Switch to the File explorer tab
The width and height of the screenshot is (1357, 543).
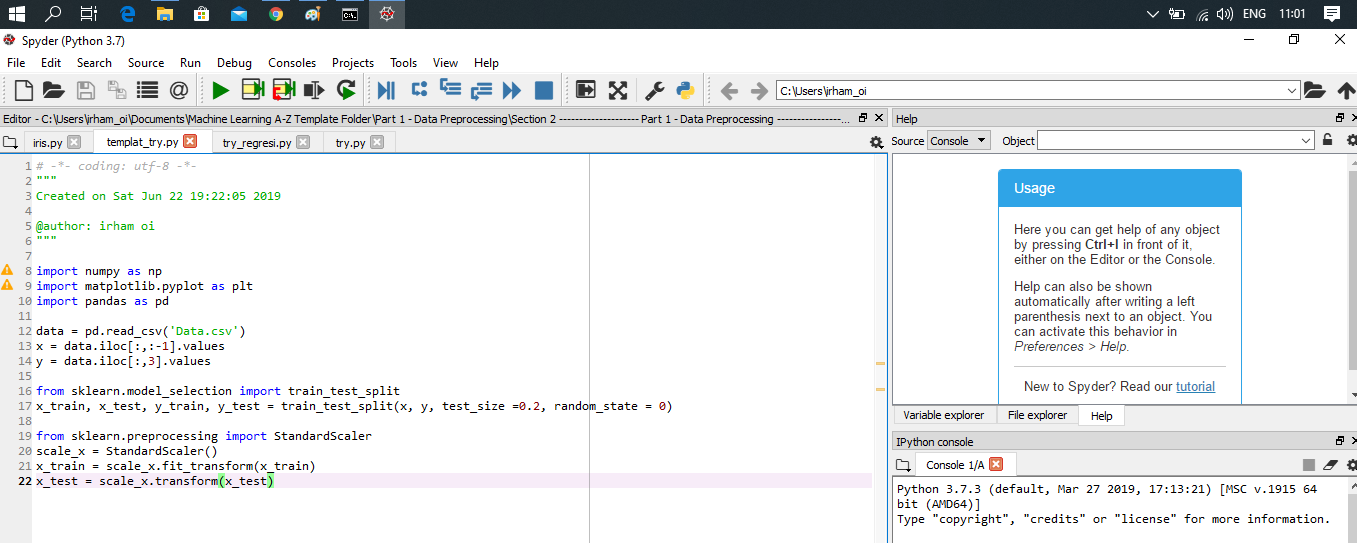[1037, 415]
